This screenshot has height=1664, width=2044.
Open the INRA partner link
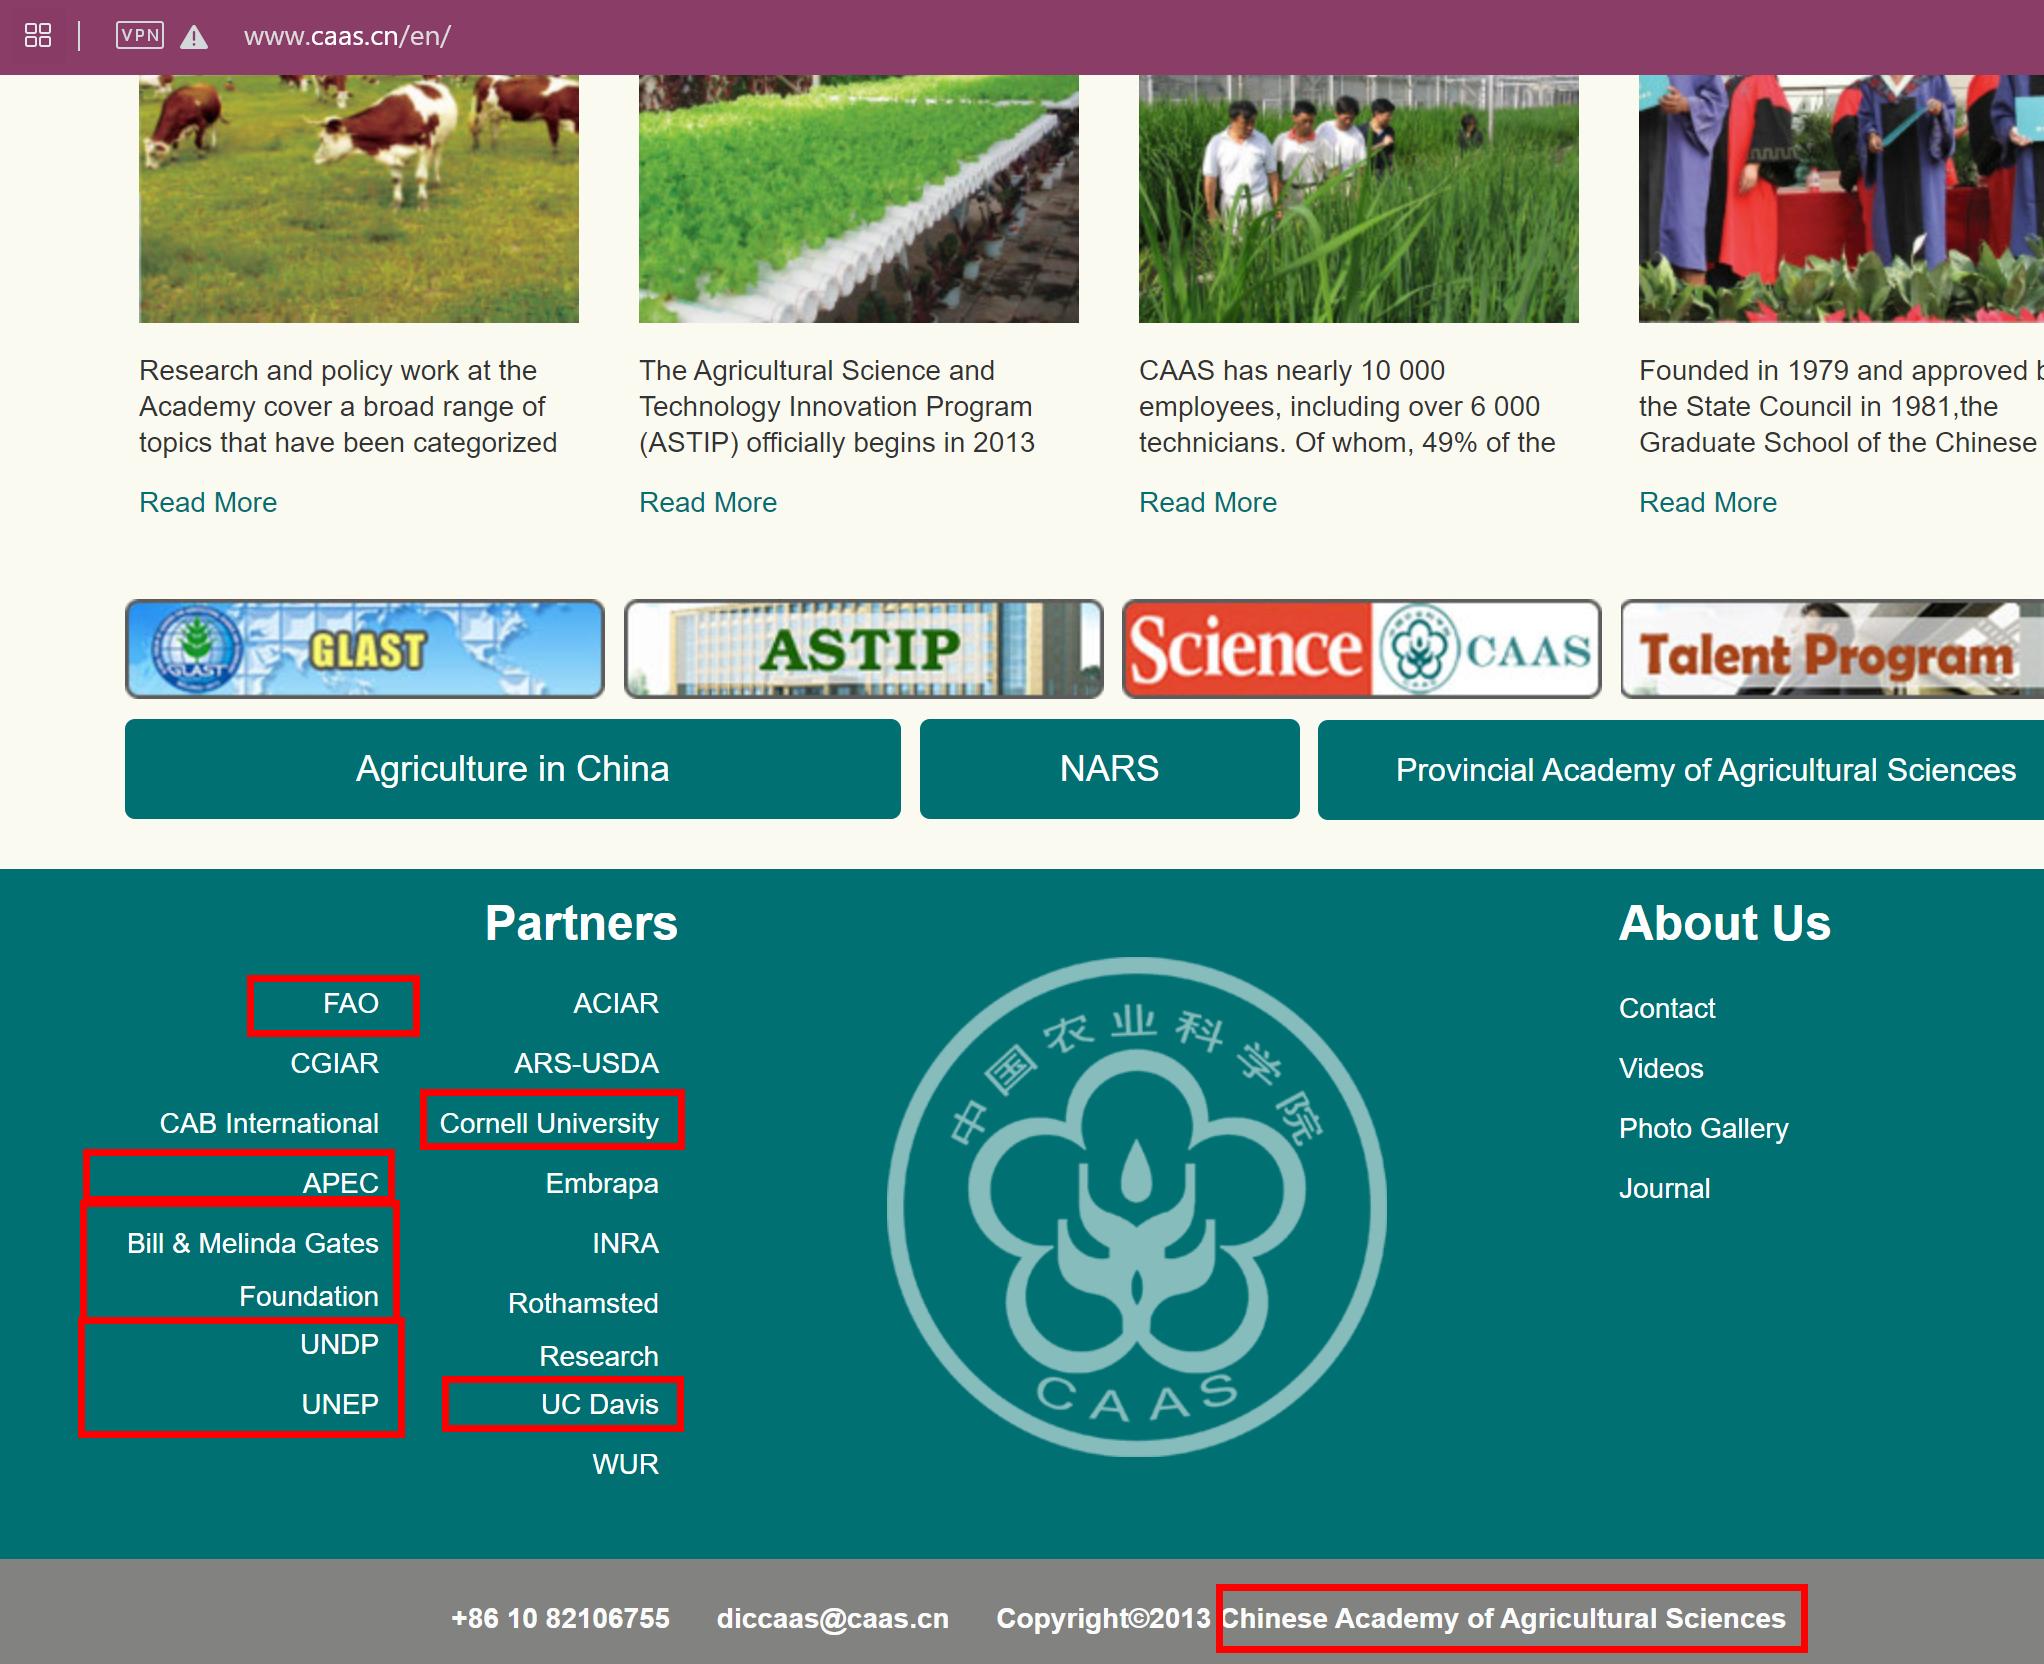[x=626, y=1243]
